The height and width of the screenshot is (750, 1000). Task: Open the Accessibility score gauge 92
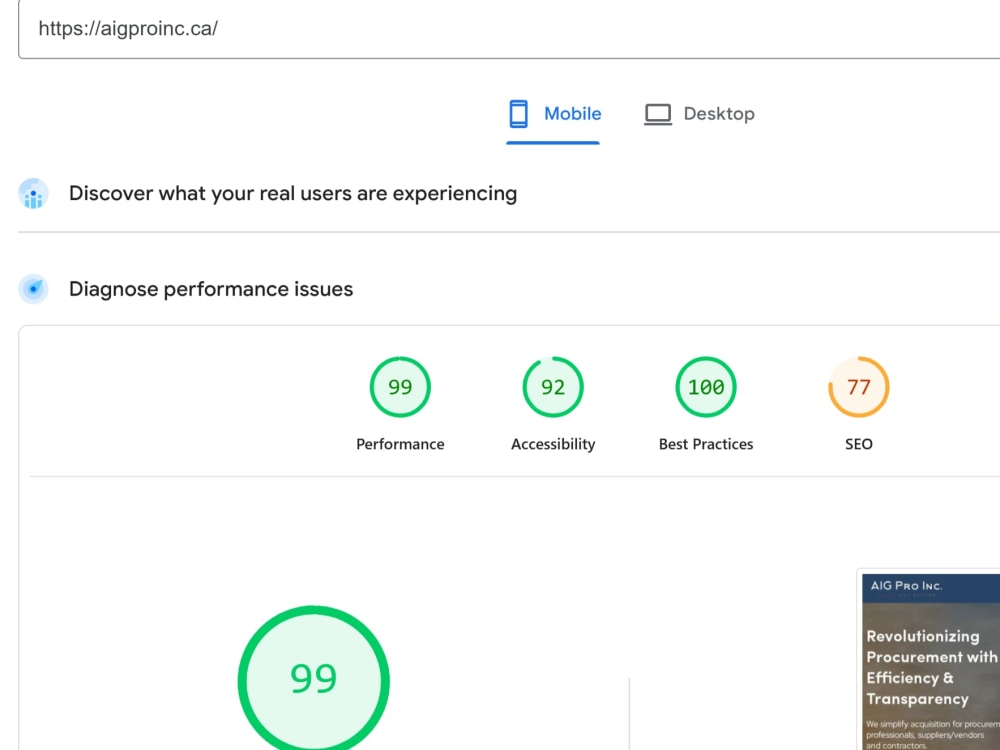pos(553,387)
